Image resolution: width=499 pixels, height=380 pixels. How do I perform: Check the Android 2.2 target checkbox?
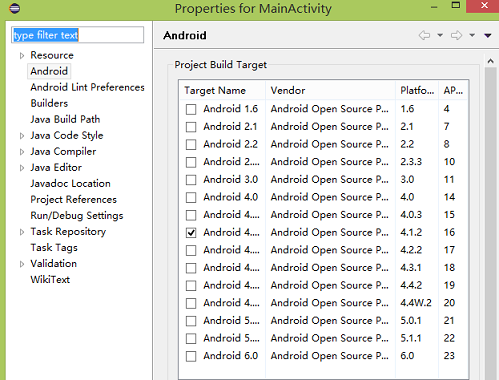[x=191, y=145]
